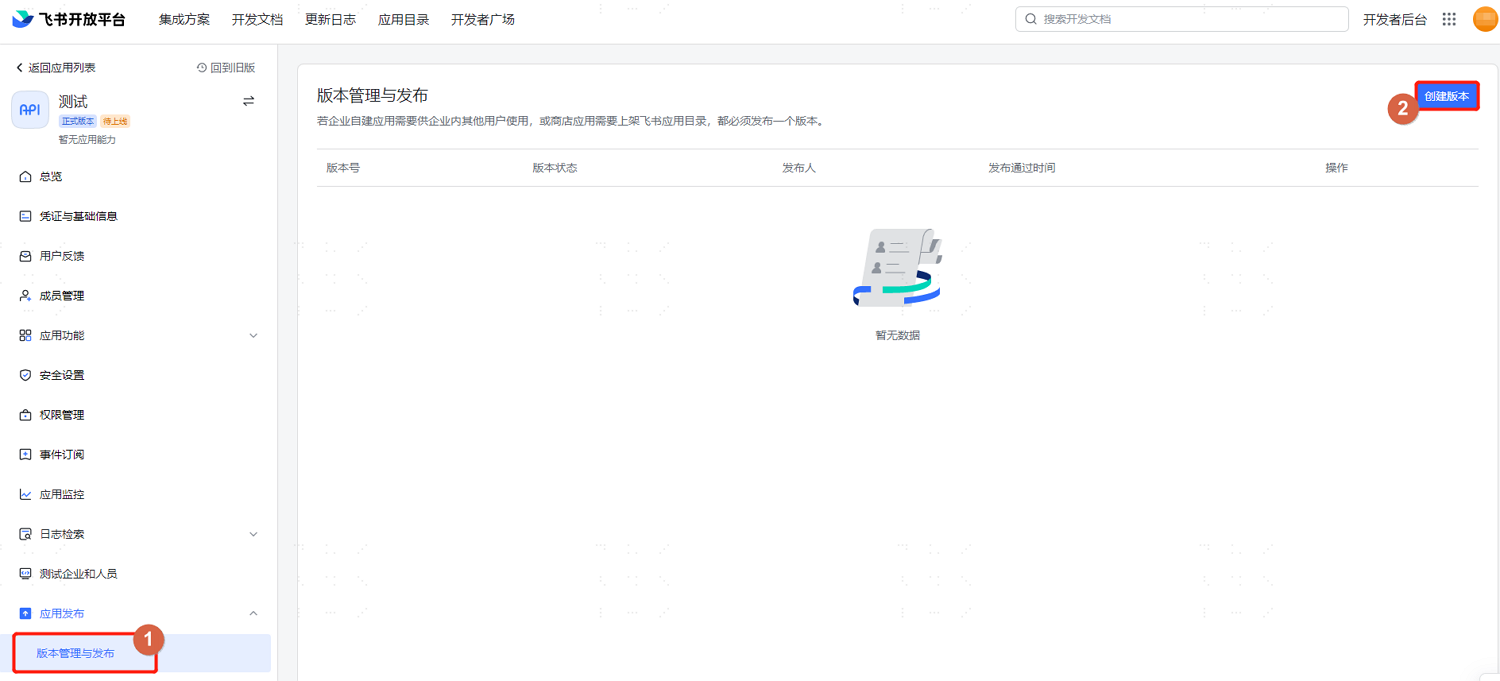
Task: Select 版本管理与发布 in sidebar
Action: 140,653
